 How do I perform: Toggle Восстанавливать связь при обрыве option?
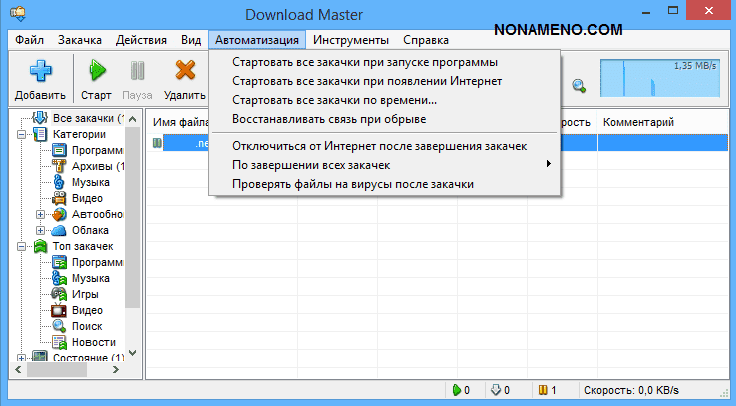[x=329, y=119]
